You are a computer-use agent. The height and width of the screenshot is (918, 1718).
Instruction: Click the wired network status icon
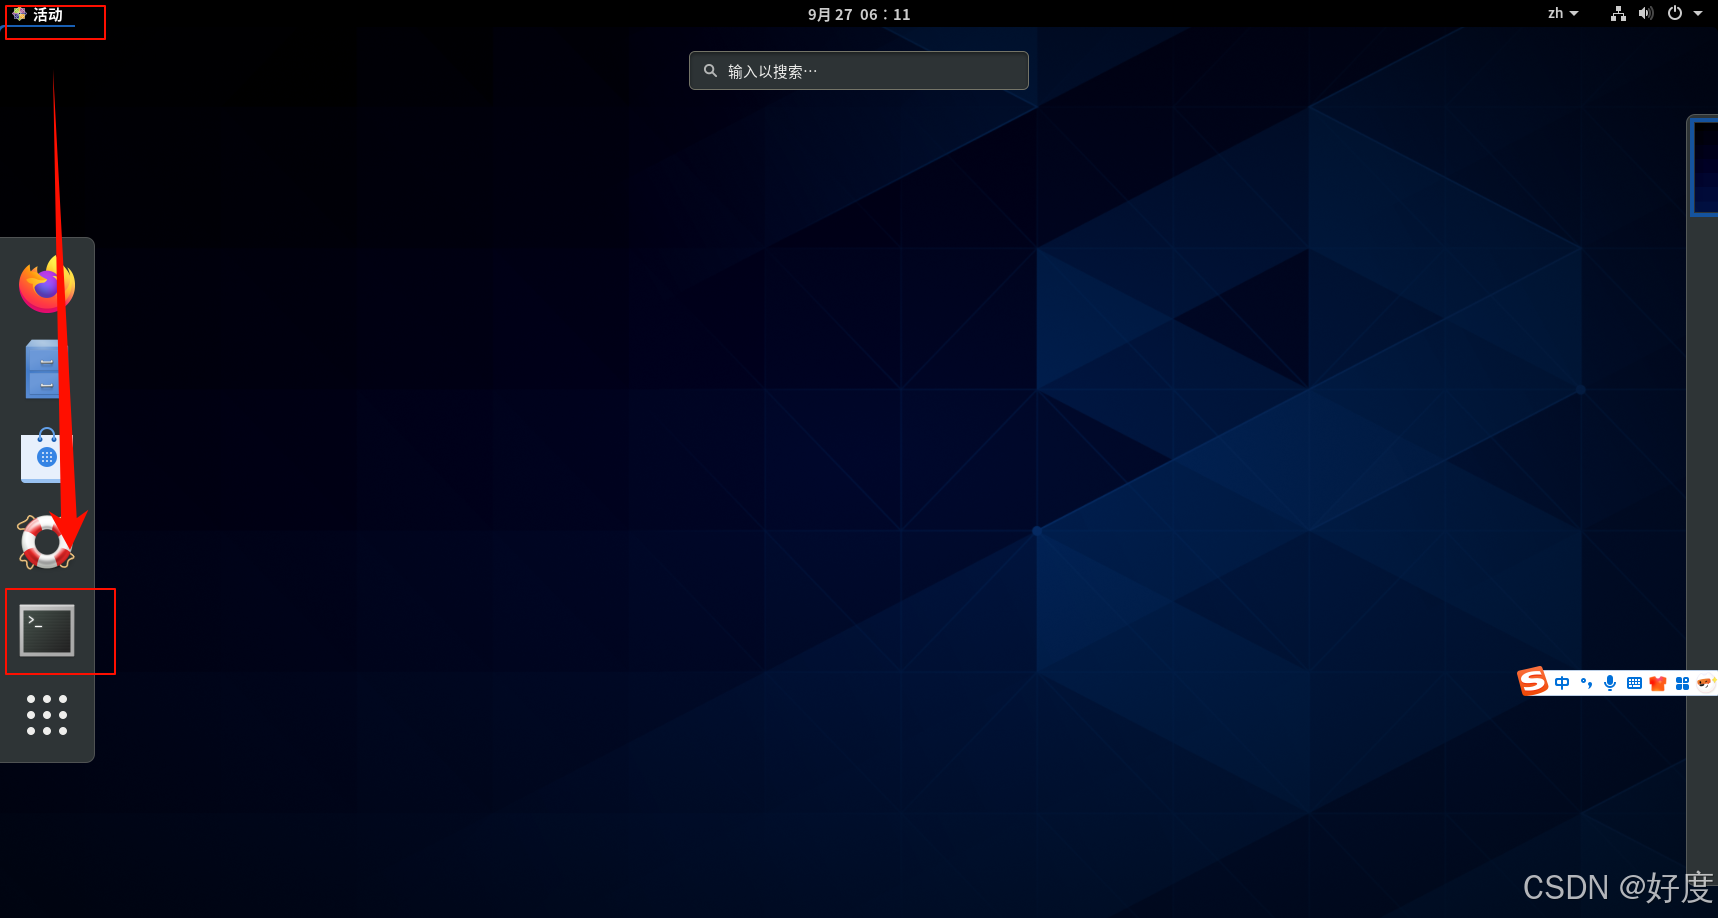pos(1618,13)
